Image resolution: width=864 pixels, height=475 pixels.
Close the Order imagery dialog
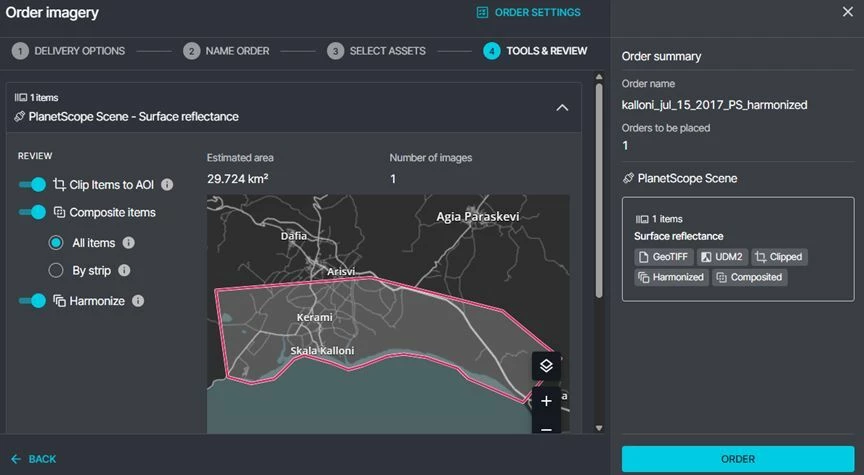point(847,12)
